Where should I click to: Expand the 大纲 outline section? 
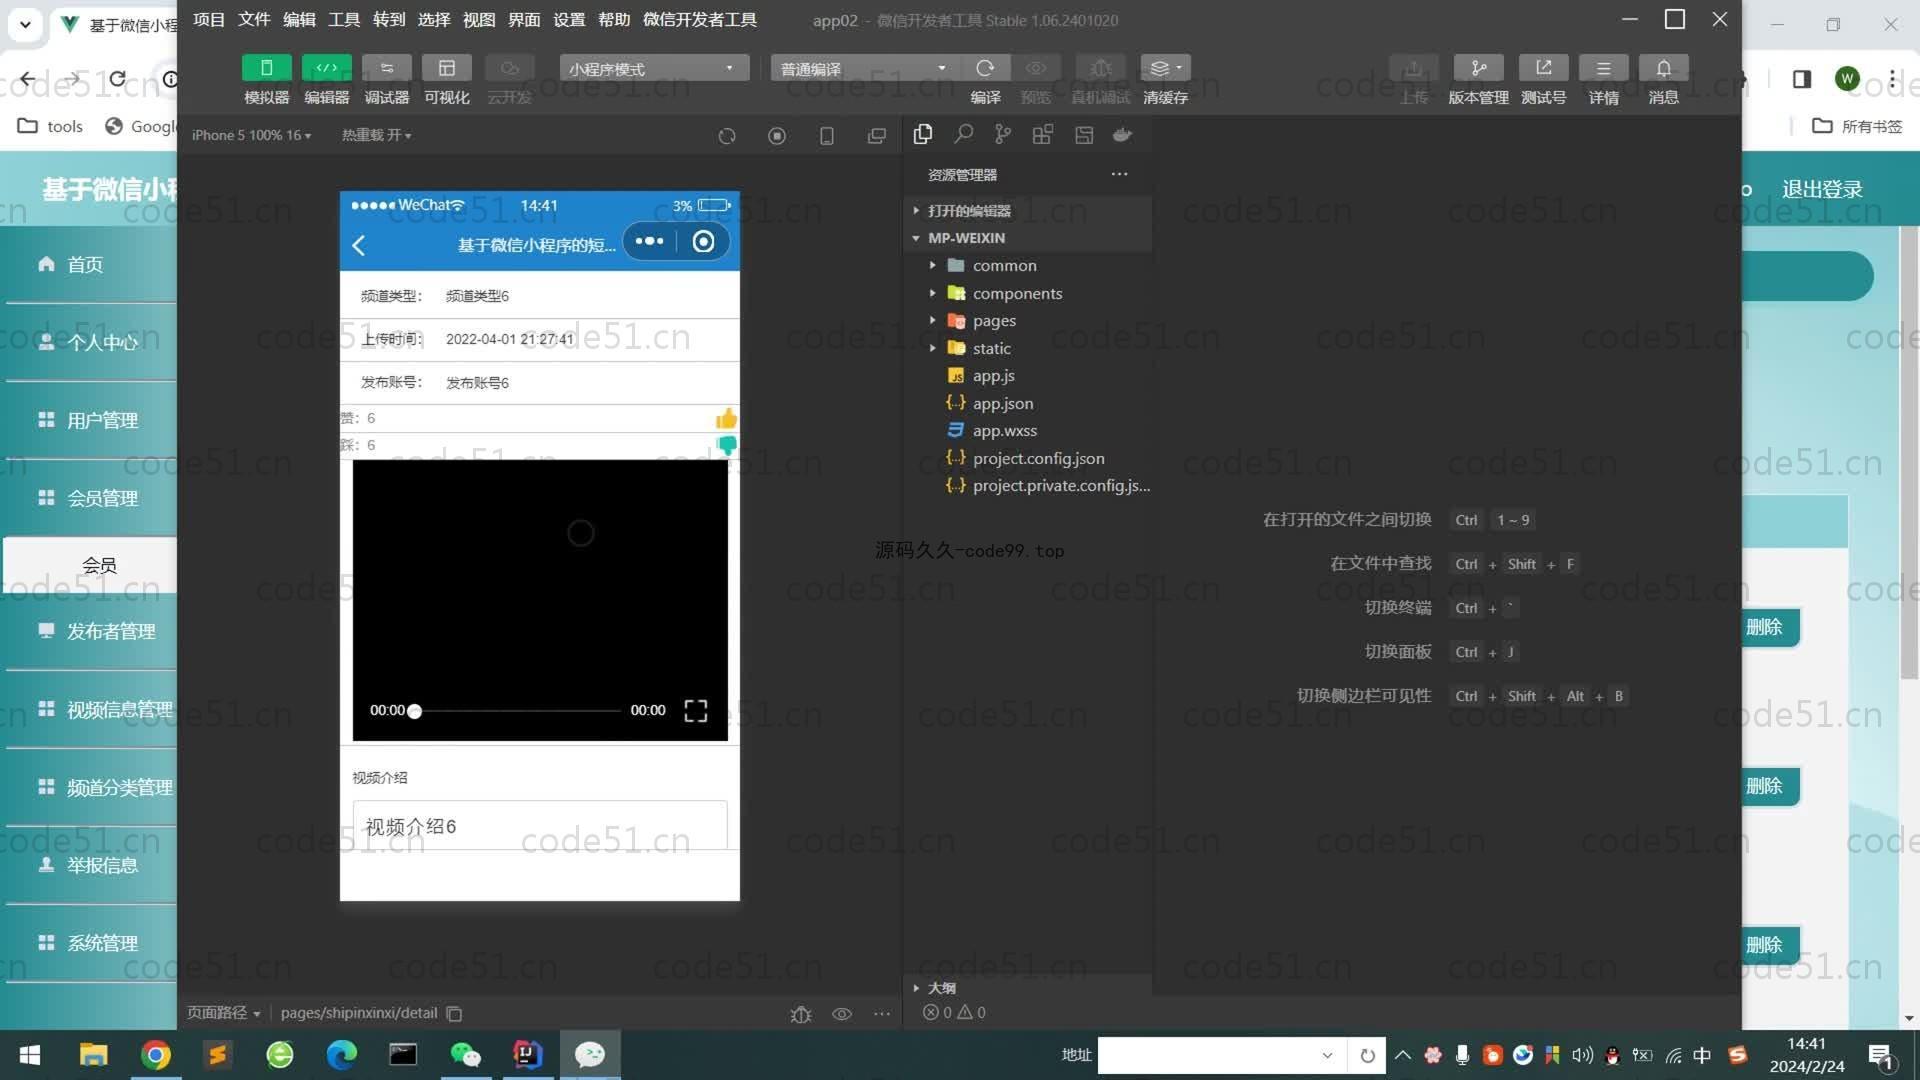click(x=1030, y=988)
